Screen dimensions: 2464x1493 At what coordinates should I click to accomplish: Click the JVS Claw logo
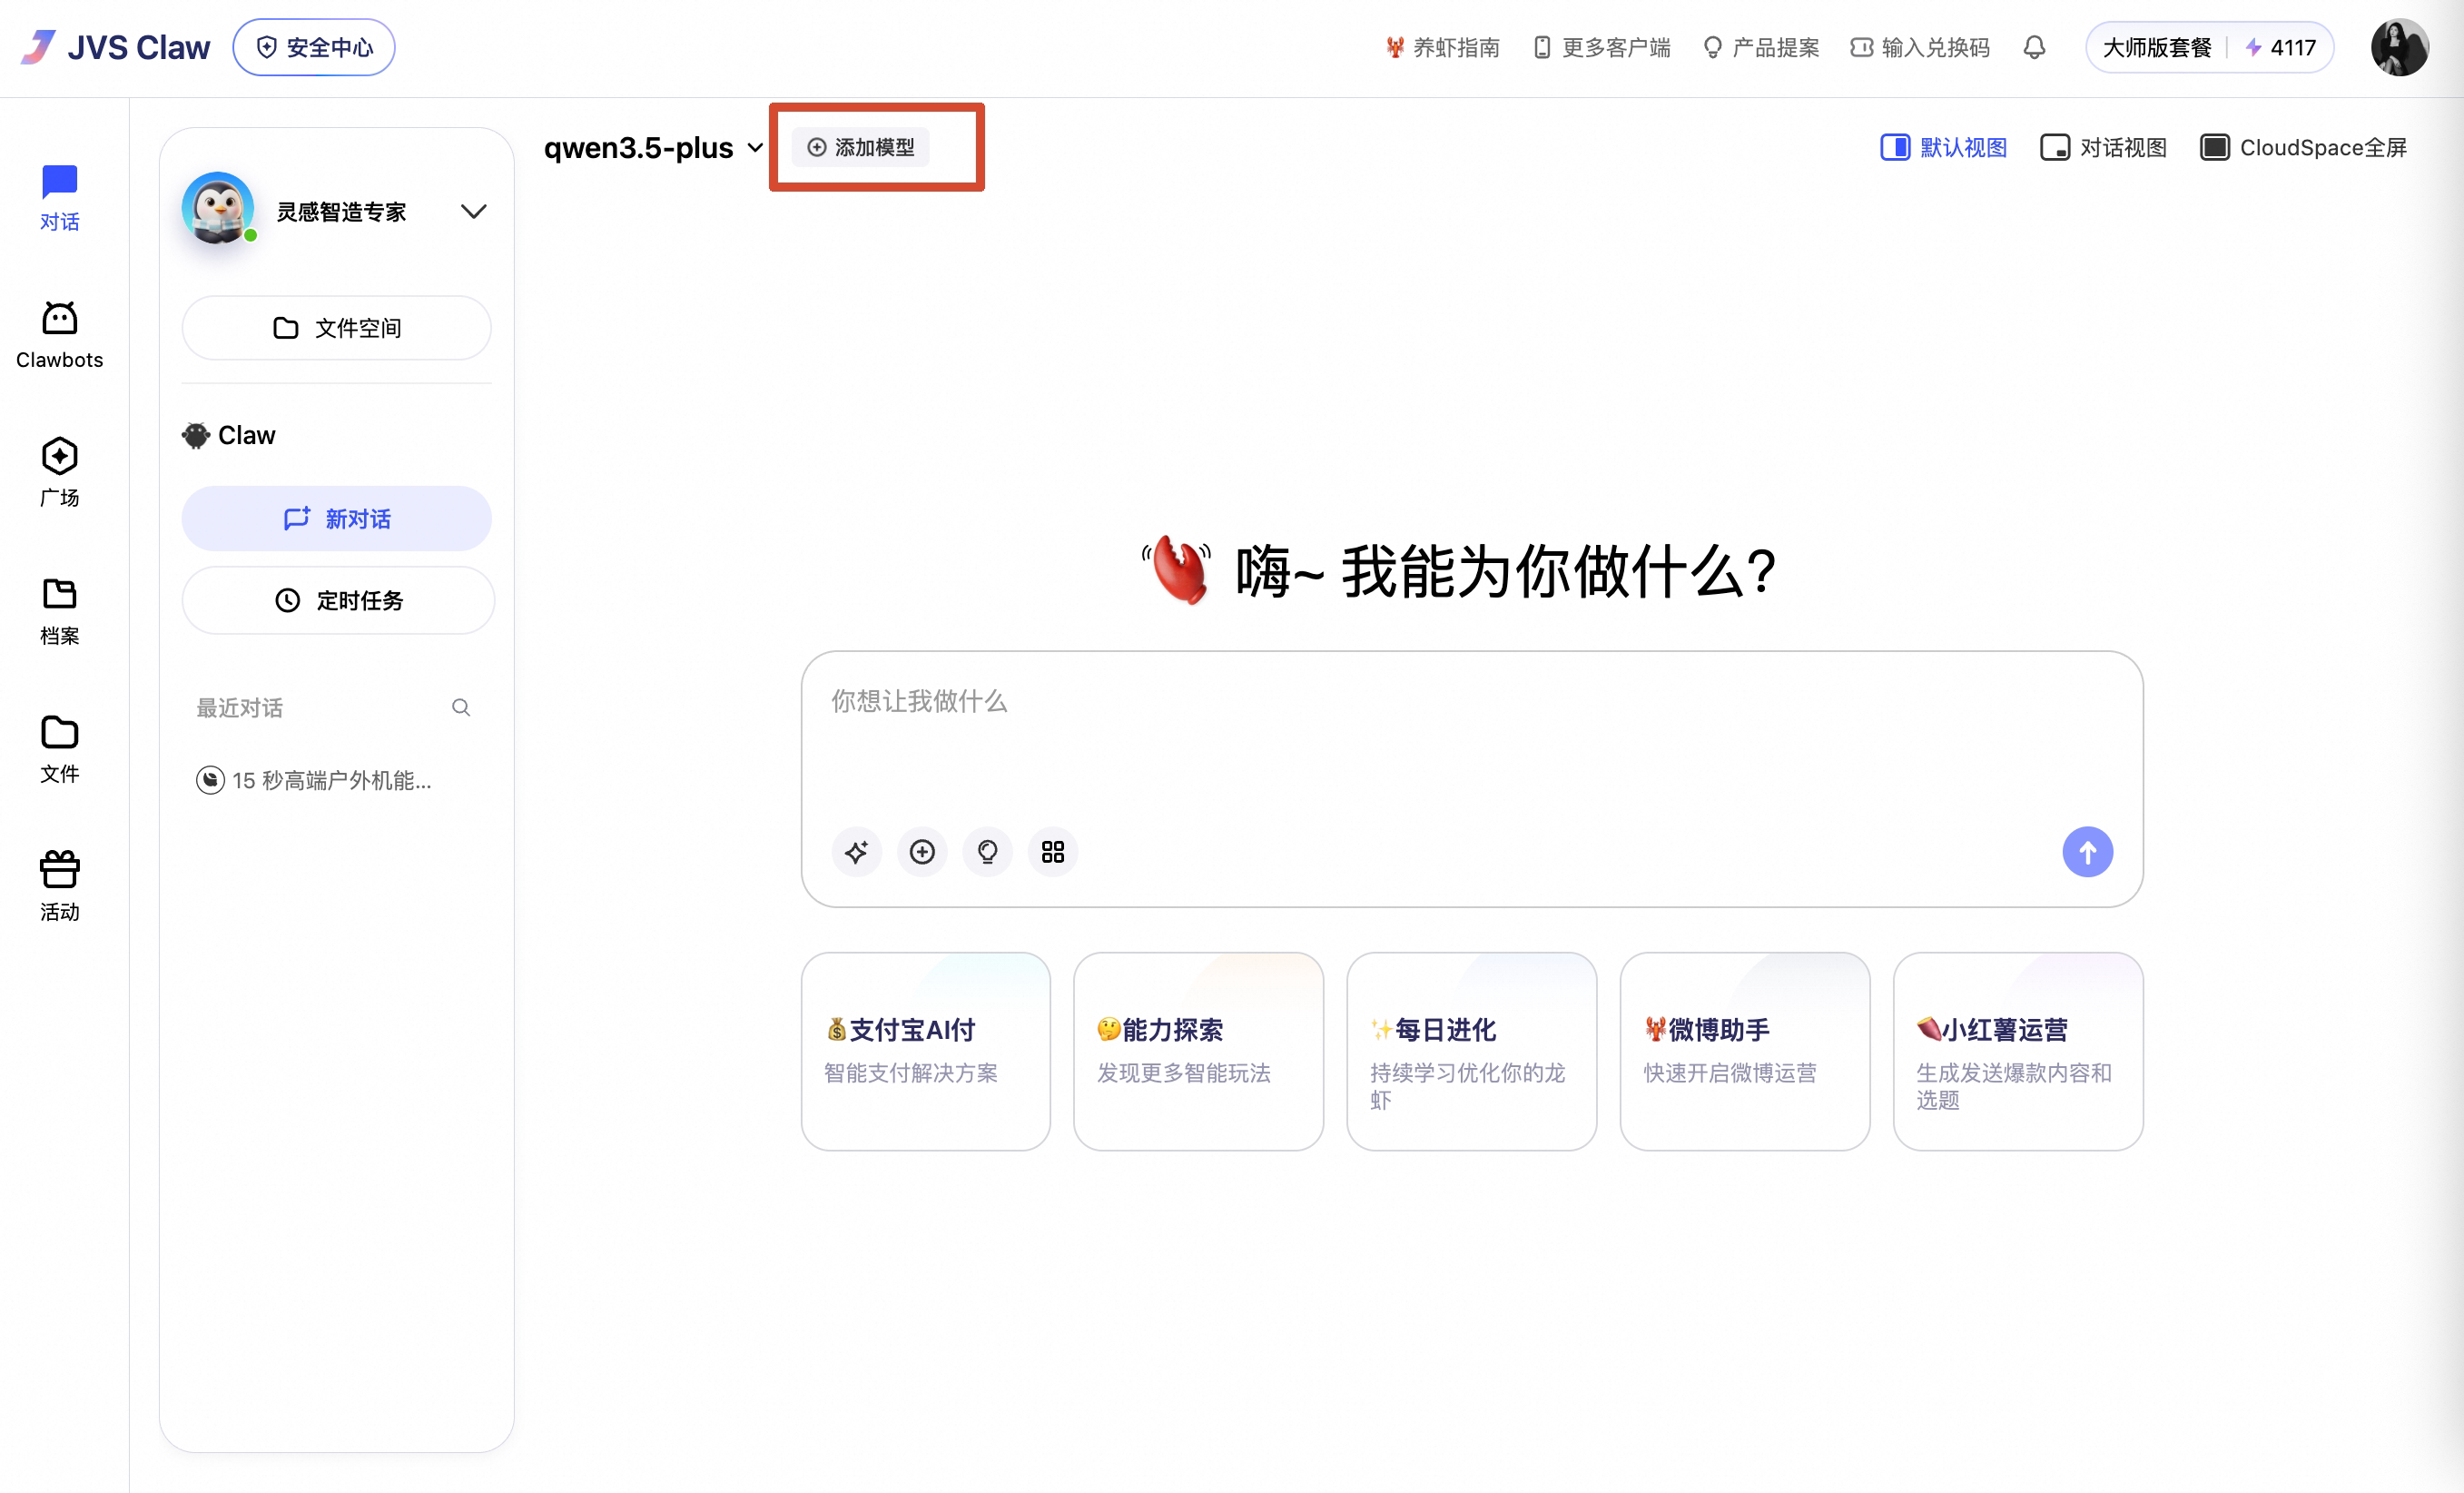(x=116, y=47)
